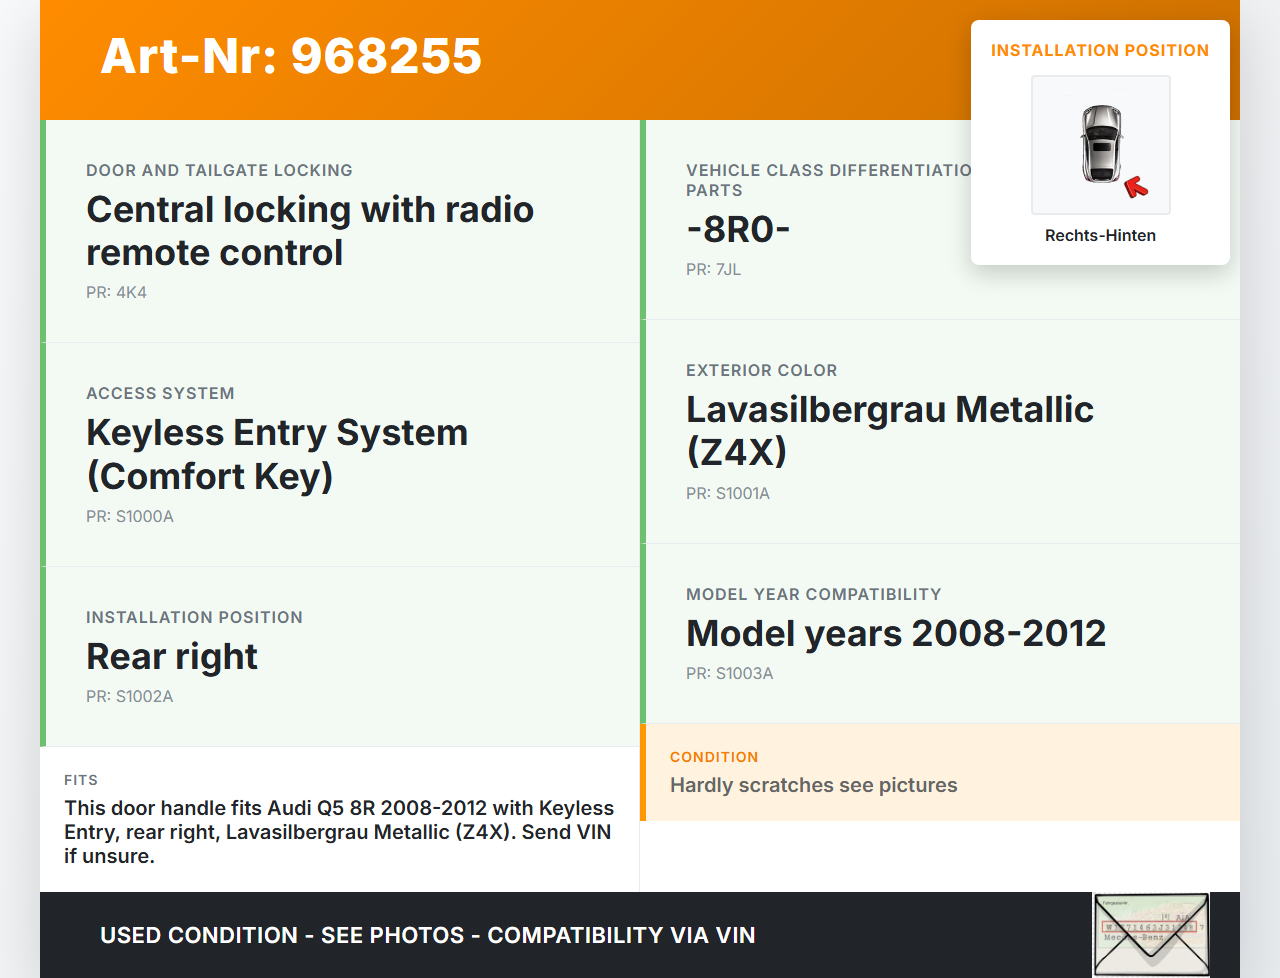Click the Fits description paragraph
The width and height of the screenshot is (1280, 978).
pos(339,832)
